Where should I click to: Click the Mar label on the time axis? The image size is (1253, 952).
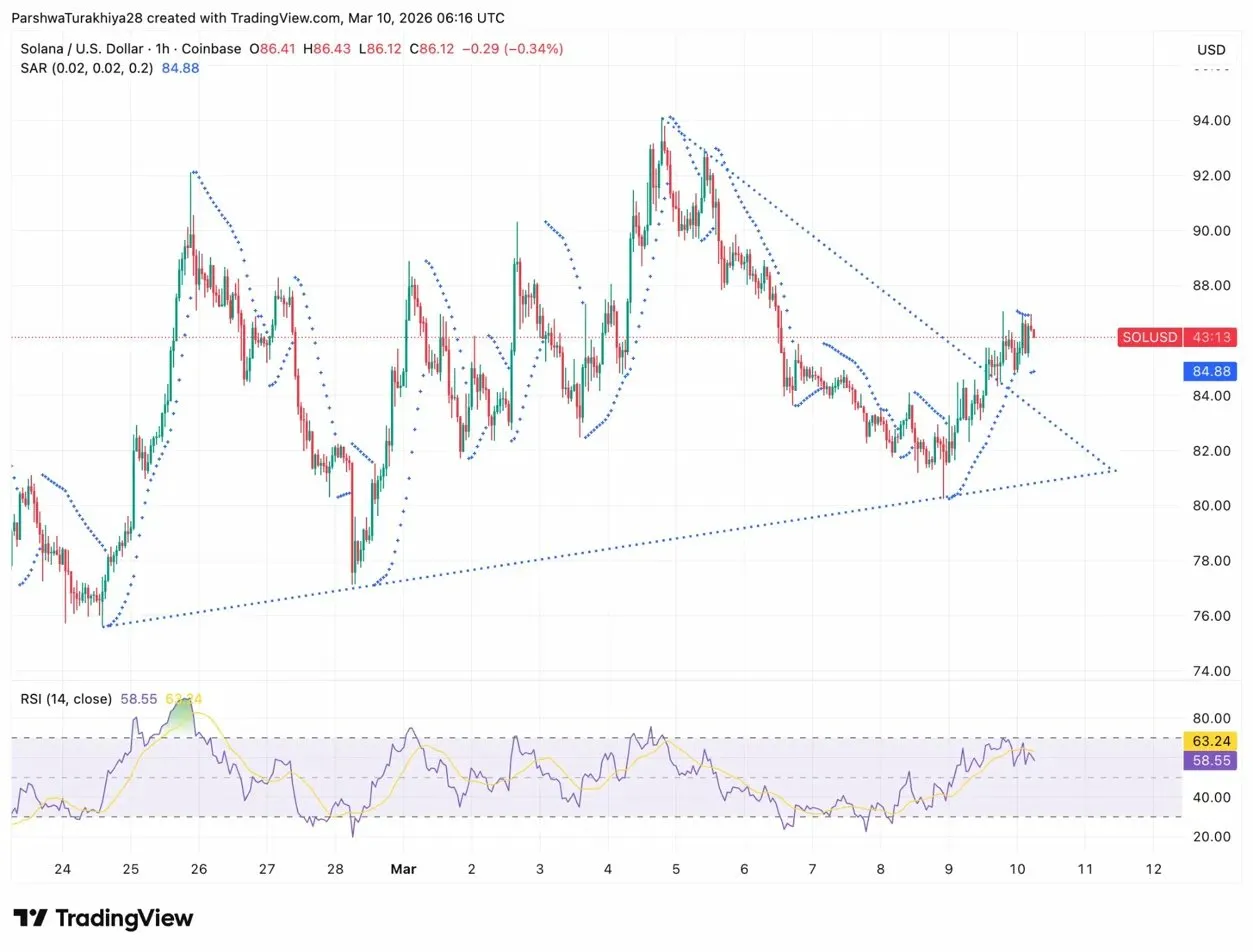pyautogui.click(x=404, y=869)
